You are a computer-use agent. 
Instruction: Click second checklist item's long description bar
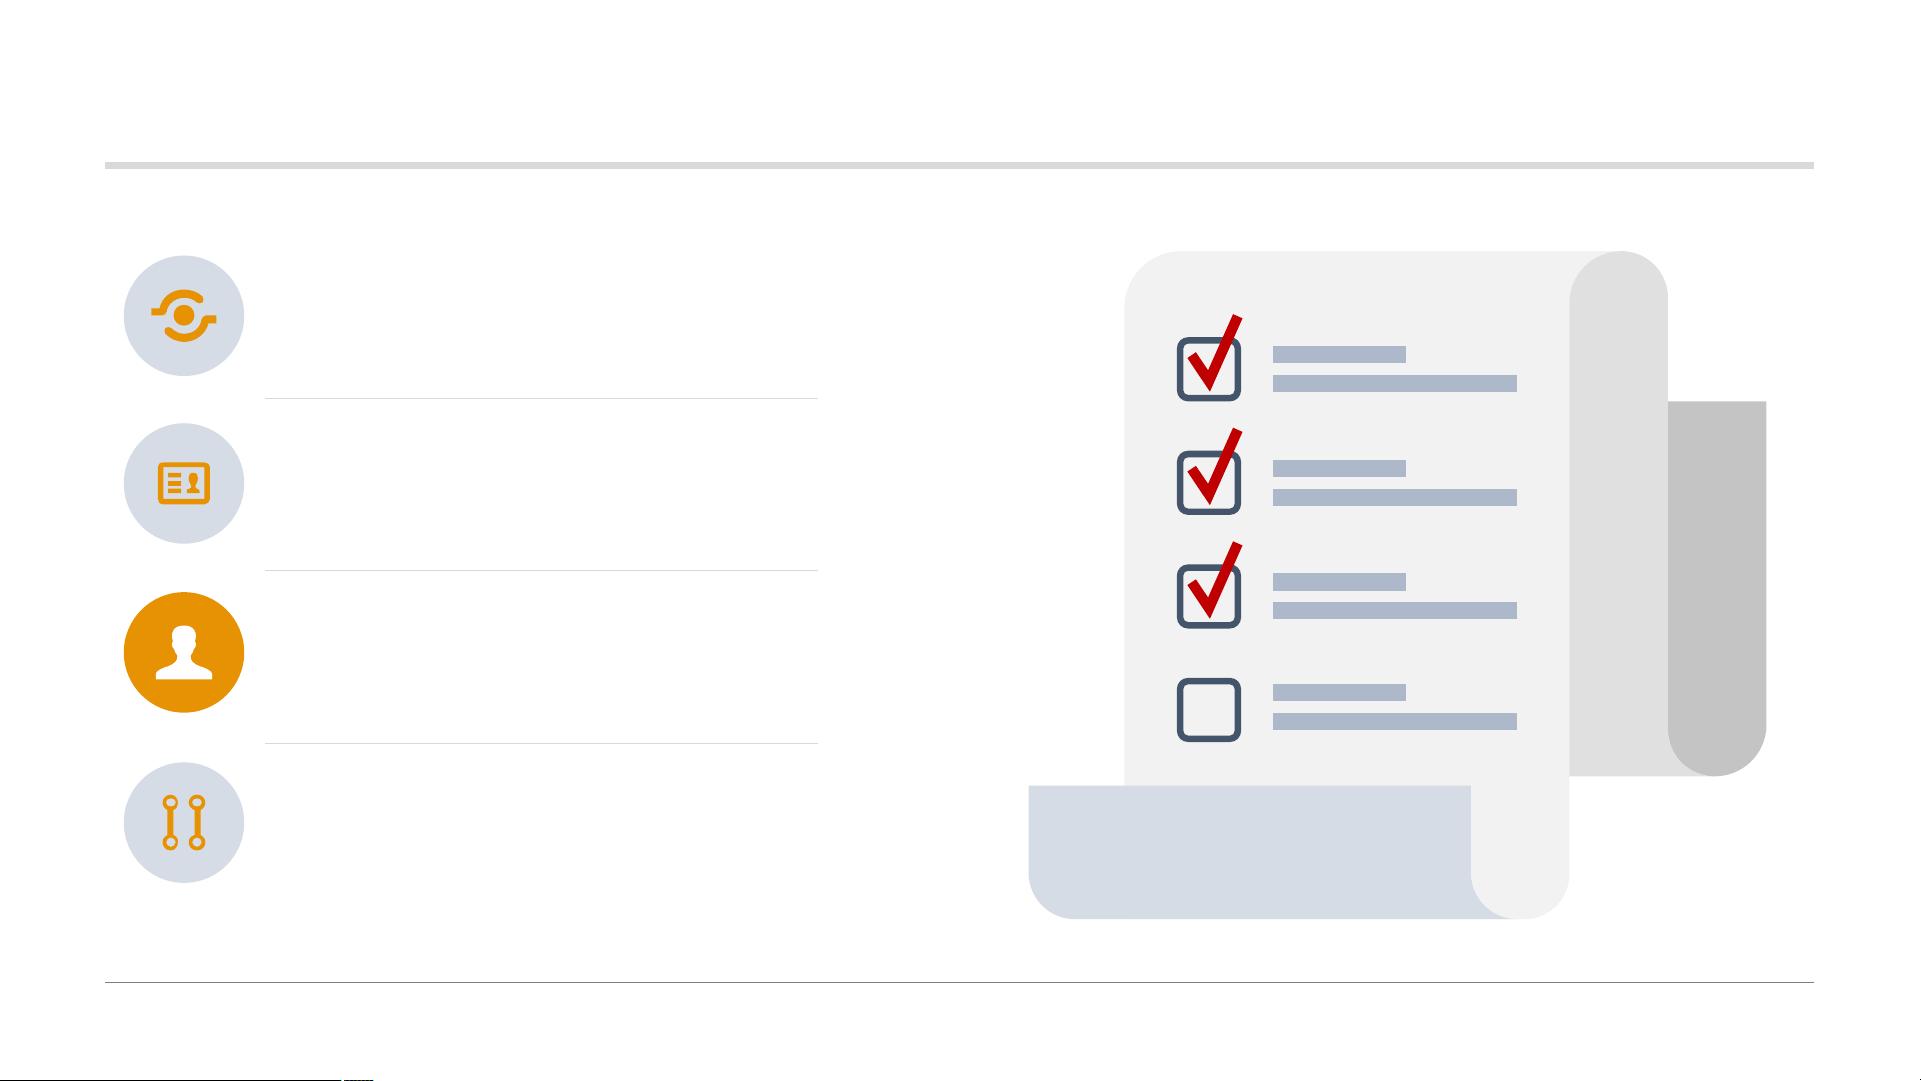coord(1394,497)
